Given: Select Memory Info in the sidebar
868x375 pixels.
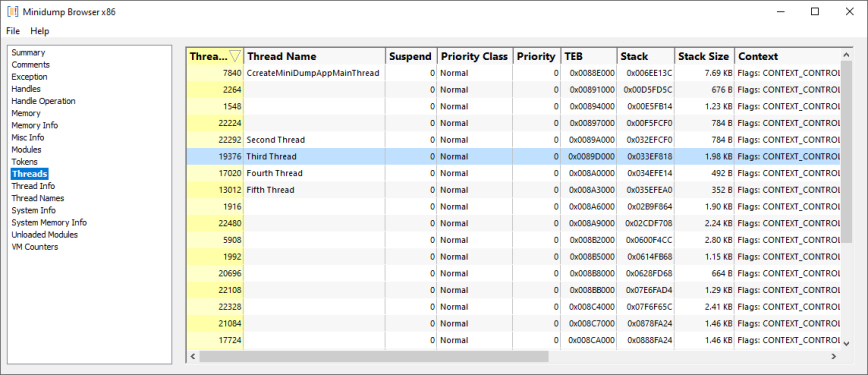Looking at the screenshot, I should (x=34, y=126).
